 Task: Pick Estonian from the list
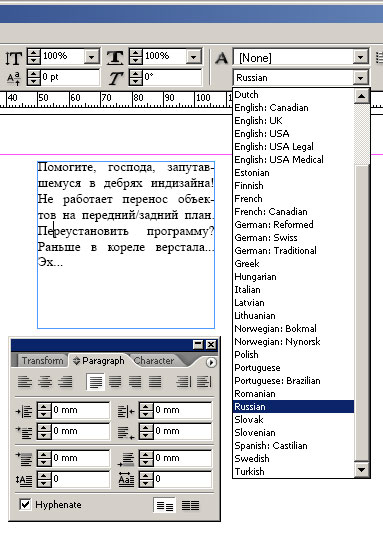click(x=293, y=173)
